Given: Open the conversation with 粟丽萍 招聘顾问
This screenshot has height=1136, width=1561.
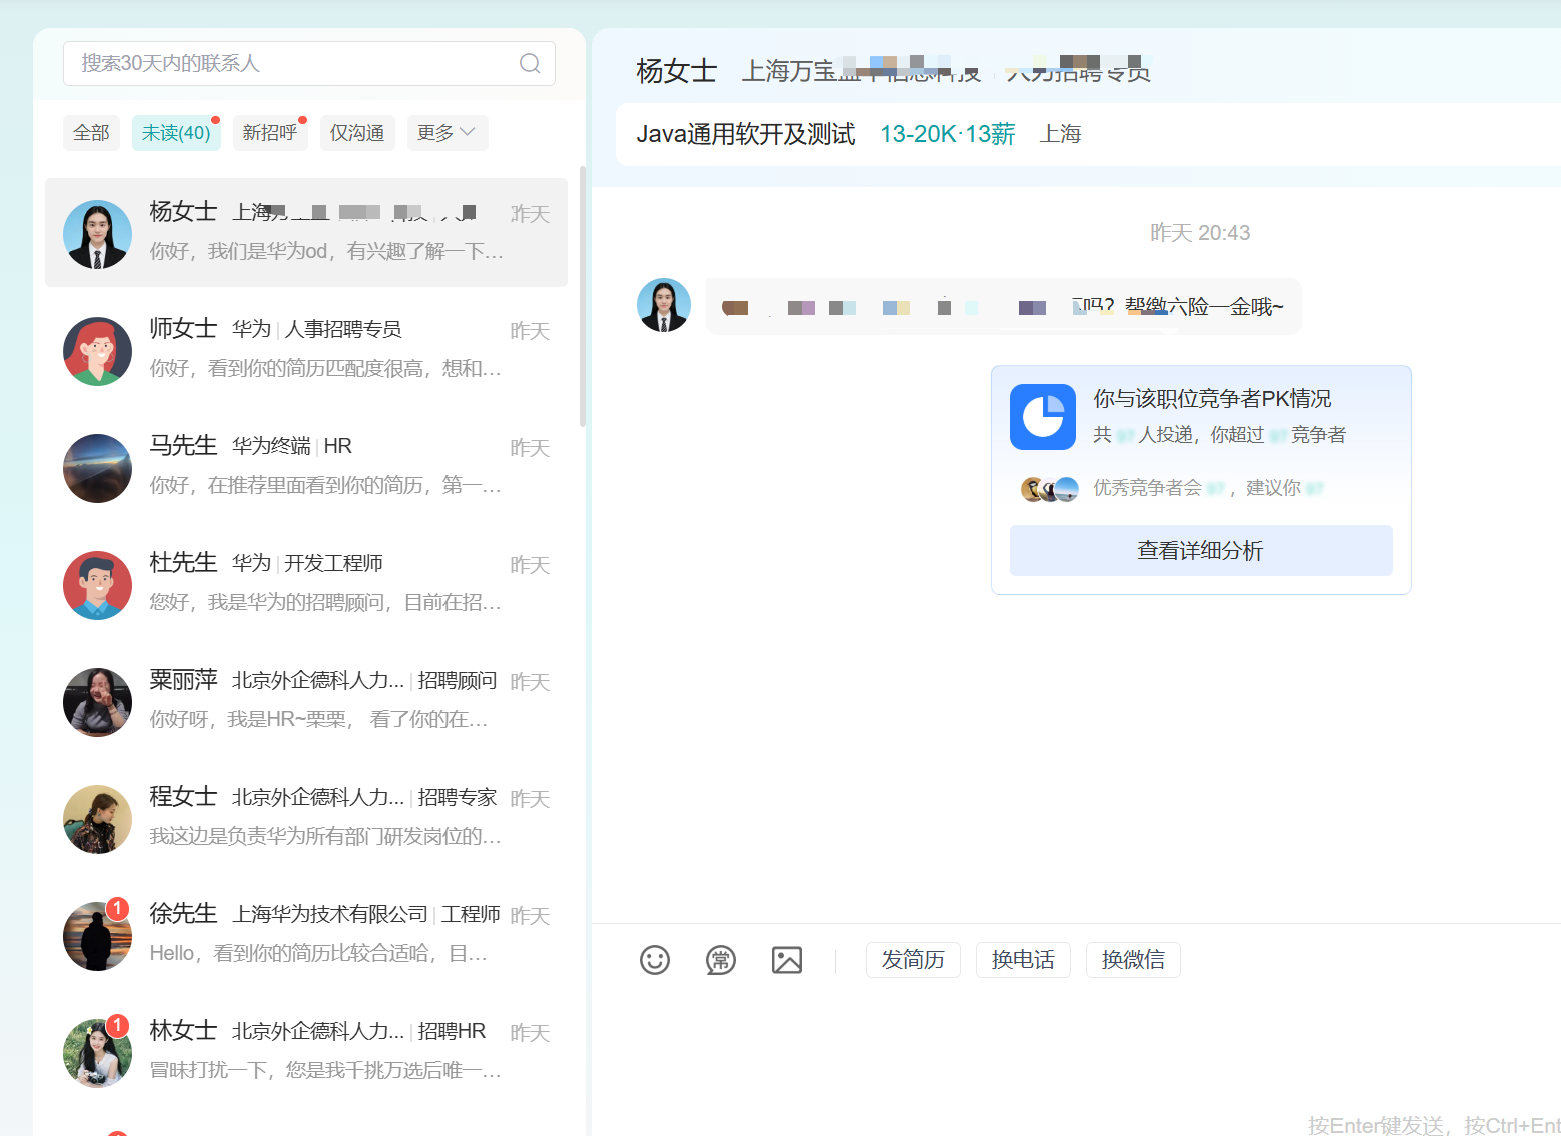Looking at the screenshot, I should pos(306,701).
